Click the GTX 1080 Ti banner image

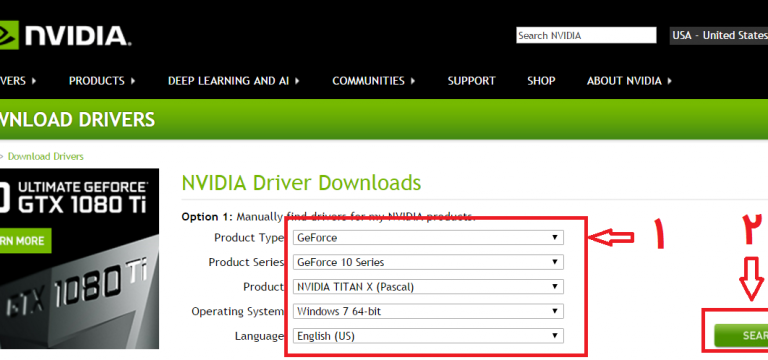(x=79, y=259)
